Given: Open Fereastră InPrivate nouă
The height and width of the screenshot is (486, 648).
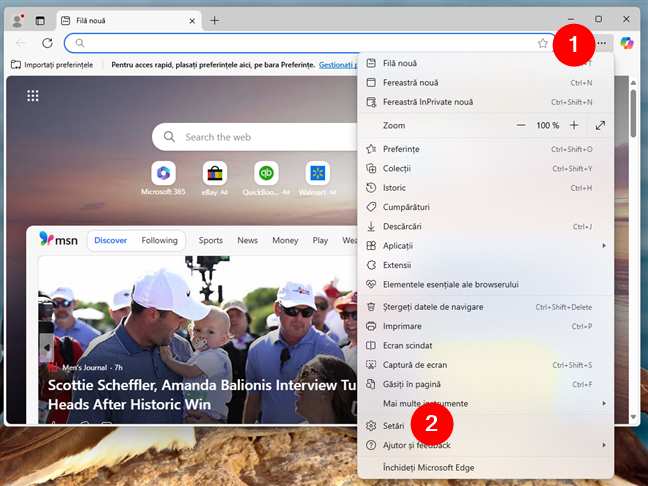Looking at the screenshot, I should [x=485, y=102].
